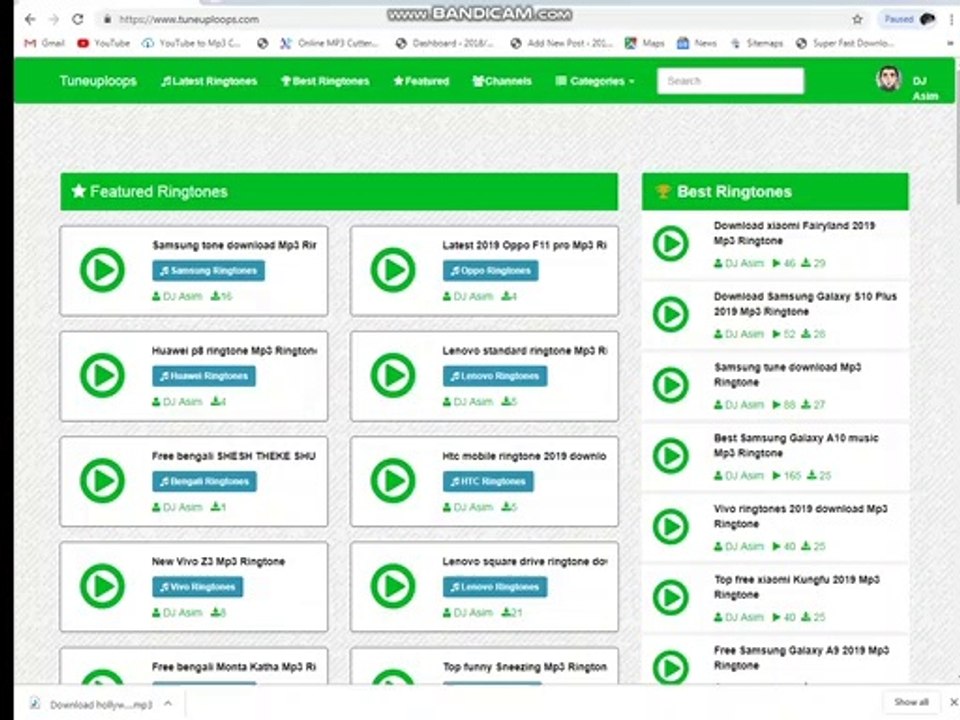This screenshot has height=720, width=960.
Task: Open Add New Post bookmark
Action: click(561, 43)
